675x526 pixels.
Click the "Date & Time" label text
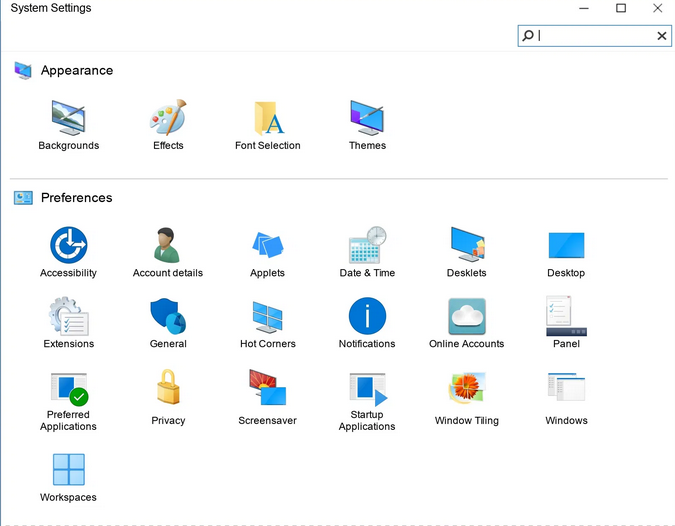pos(367,273)
